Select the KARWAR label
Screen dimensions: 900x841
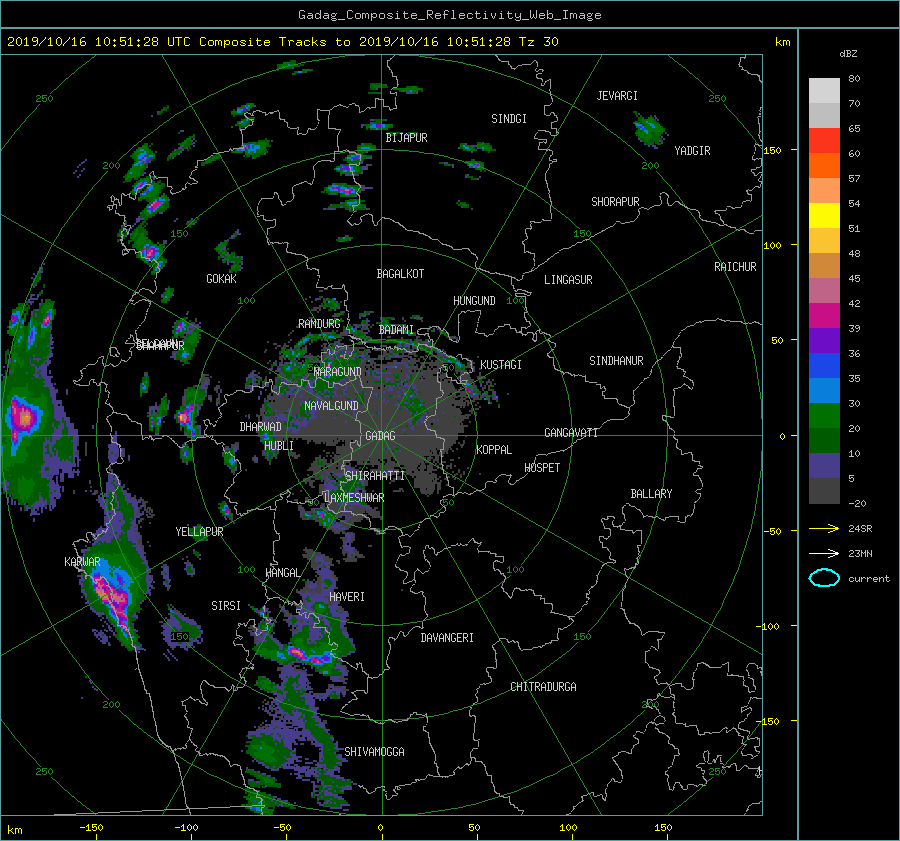pyautogui.click(x=82, y=562)
